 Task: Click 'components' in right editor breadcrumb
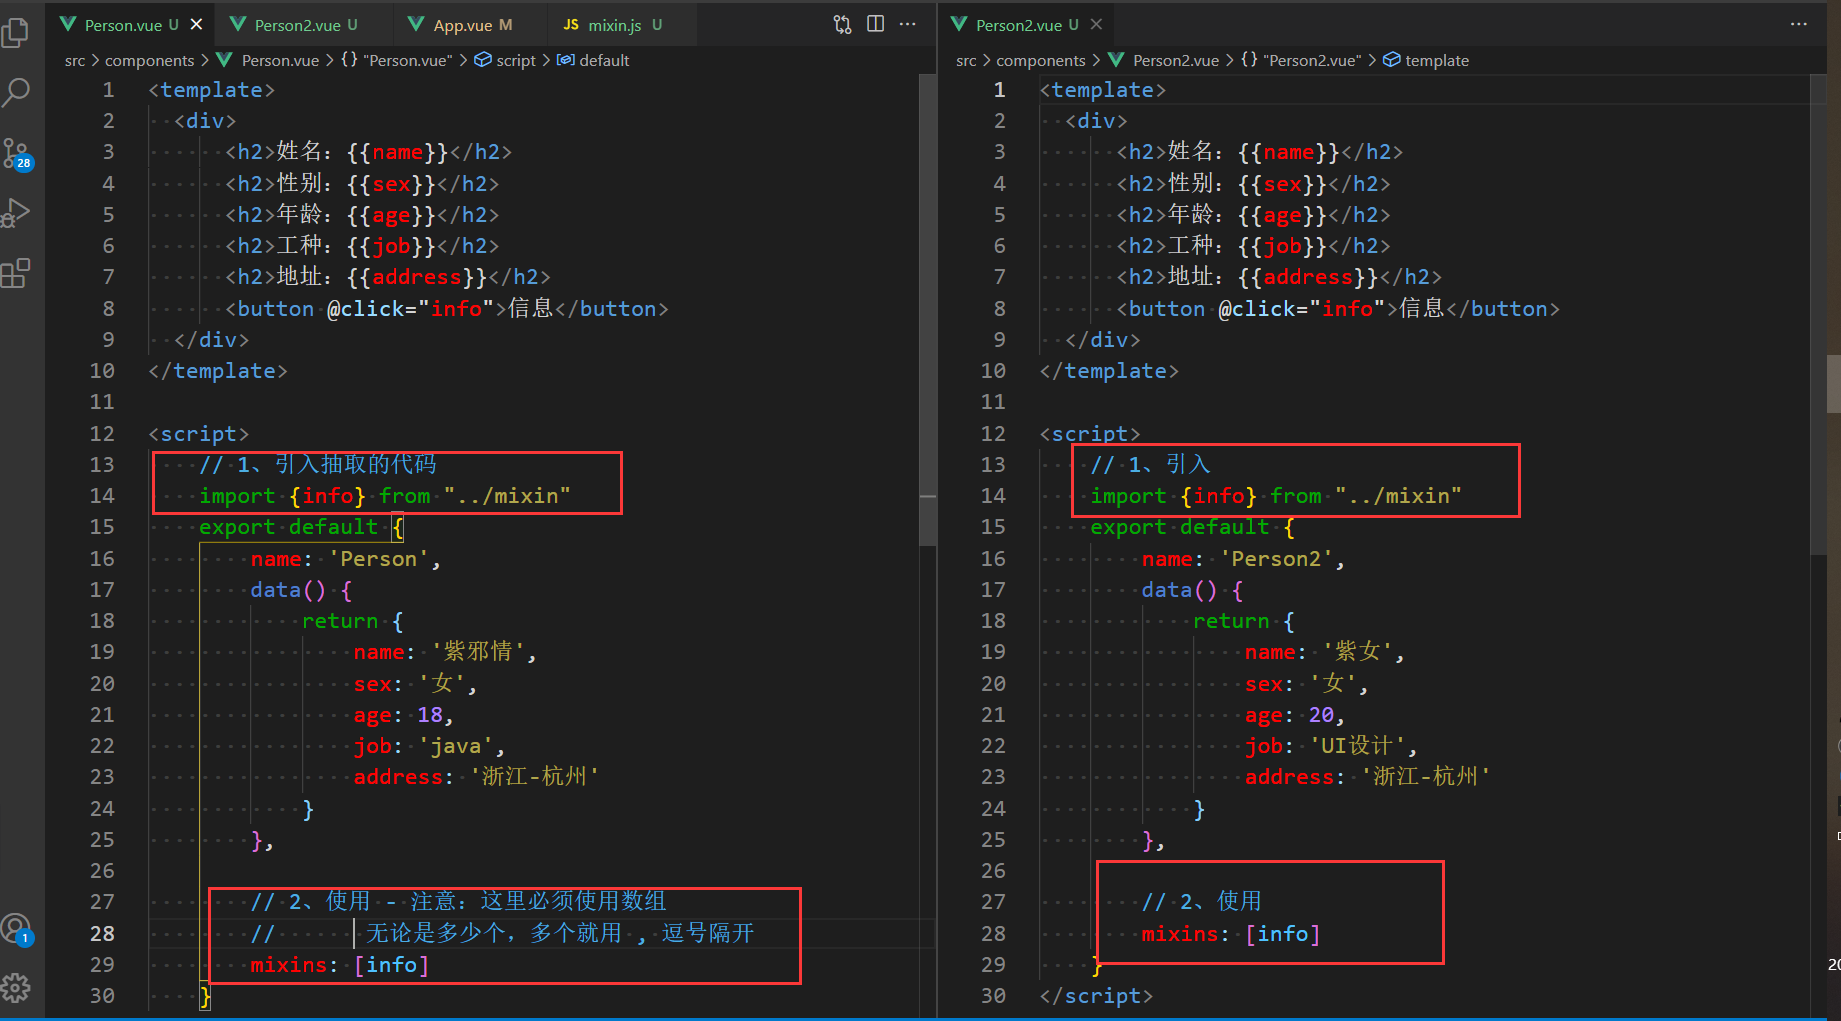click(1041, 60)
